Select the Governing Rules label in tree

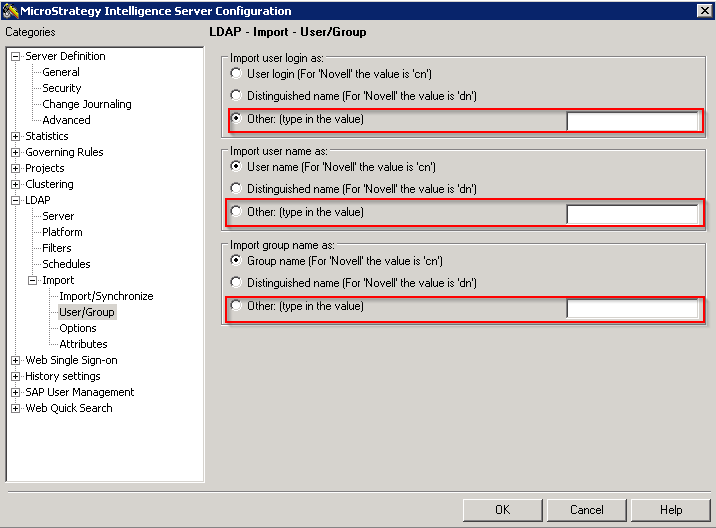[64, 152]
